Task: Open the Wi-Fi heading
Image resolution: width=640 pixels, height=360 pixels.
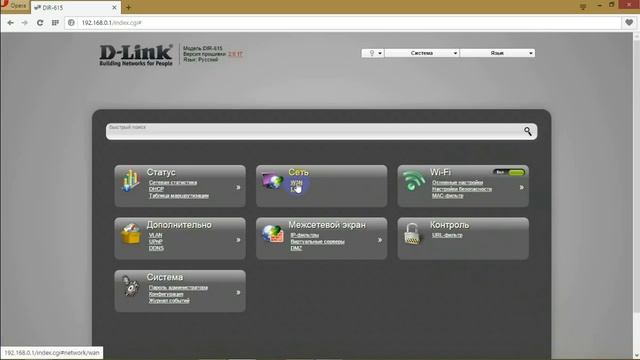Action: pyautogui.click(x=440, y=172)
